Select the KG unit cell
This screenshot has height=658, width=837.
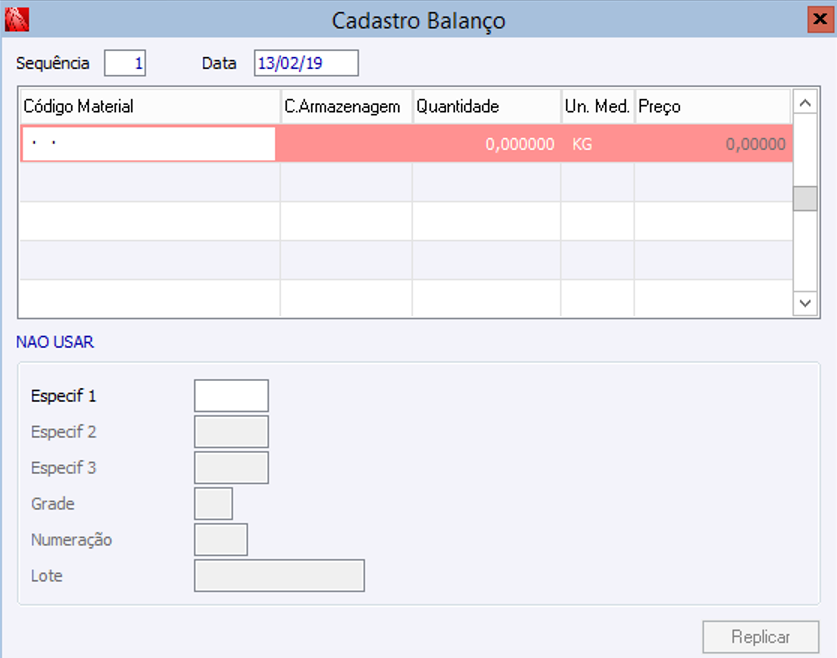tap(597, 144)
